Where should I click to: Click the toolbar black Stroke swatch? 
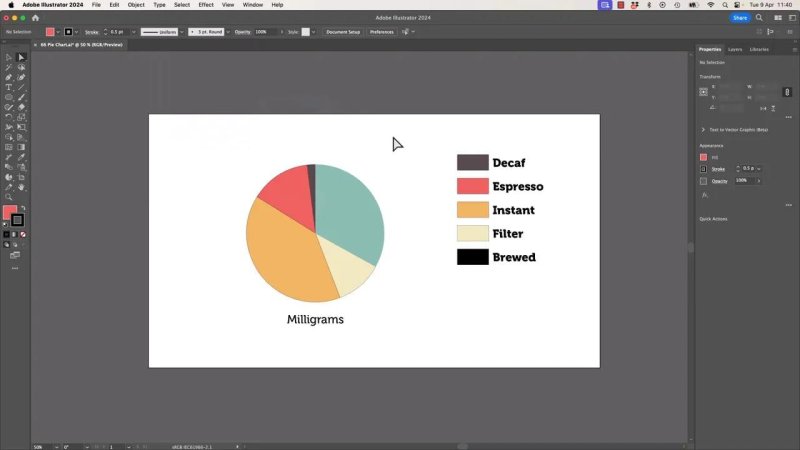coord(17,220)
